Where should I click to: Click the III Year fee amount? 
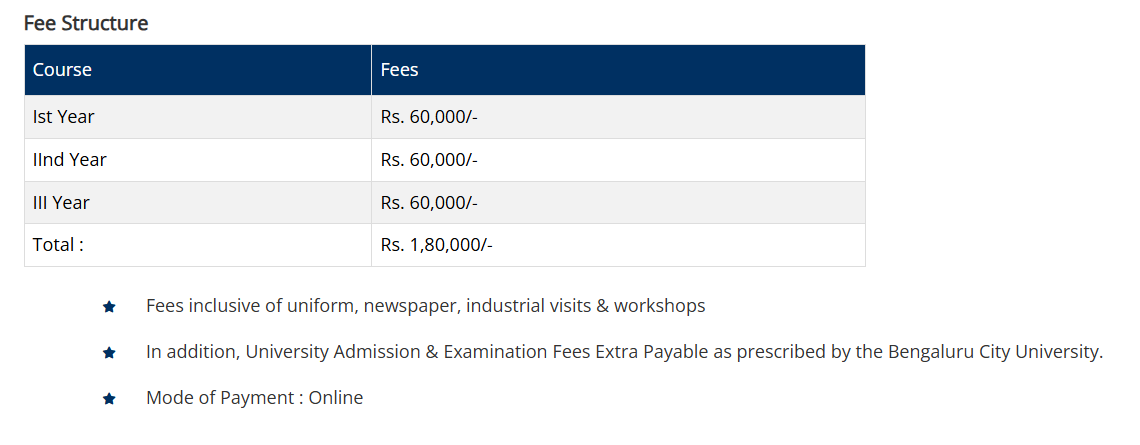point(429,203)
